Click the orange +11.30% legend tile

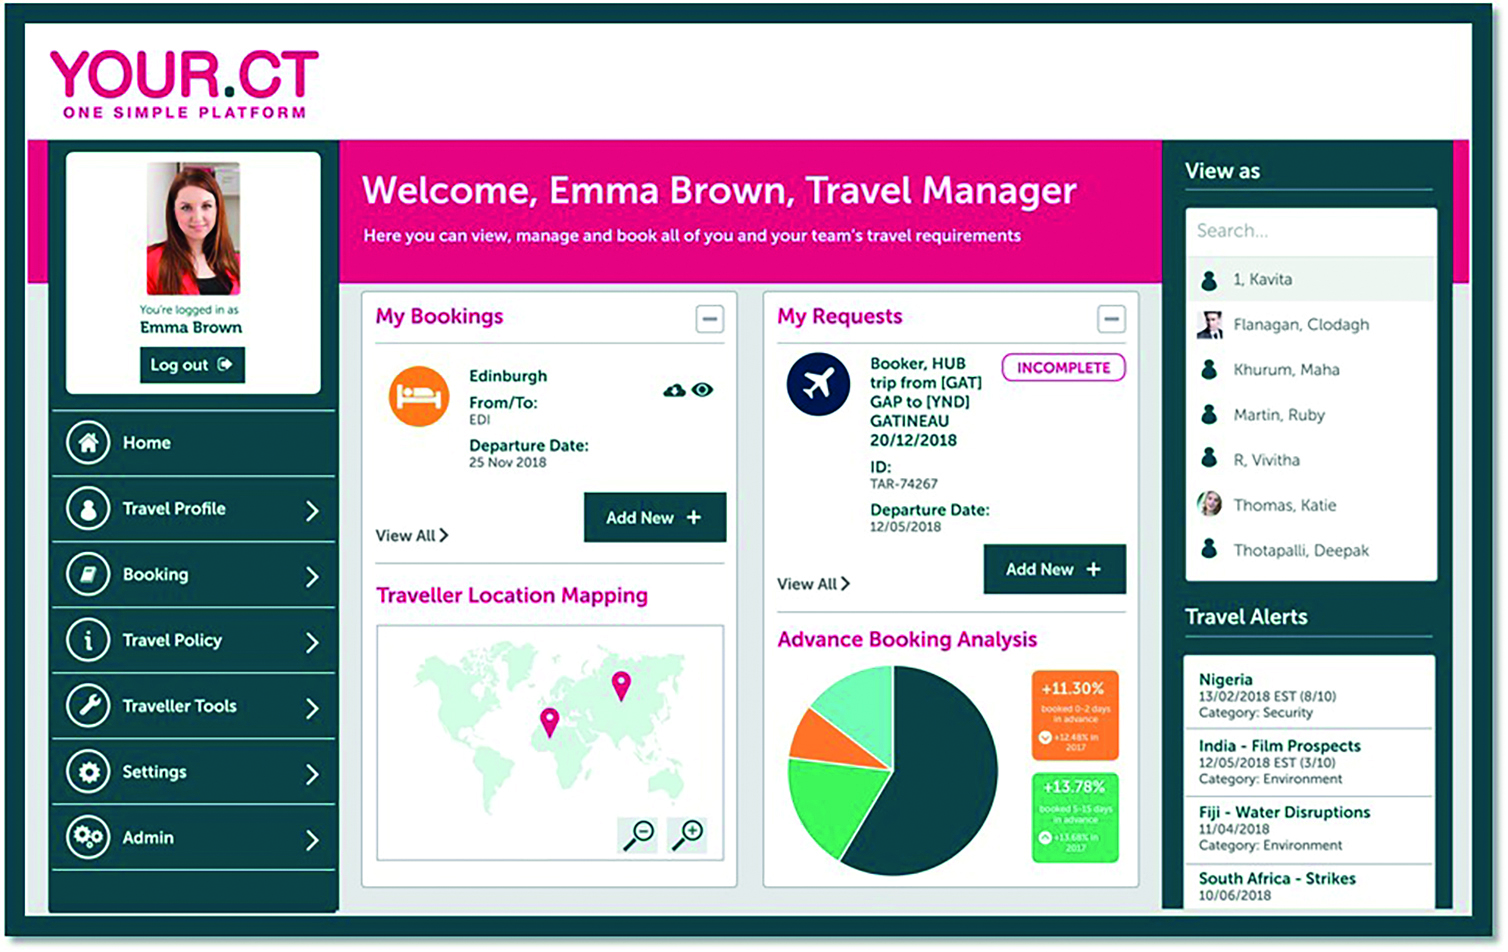(x=1074, y=715)
